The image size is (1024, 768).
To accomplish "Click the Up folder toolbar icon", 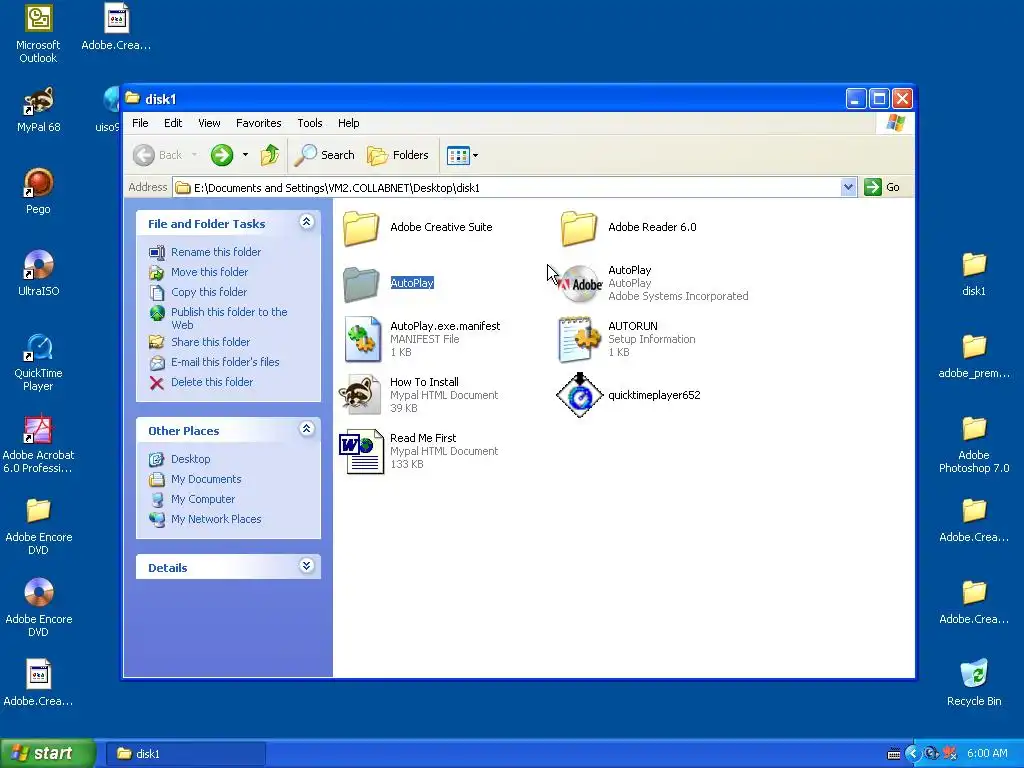I will (x=270, y=155).
